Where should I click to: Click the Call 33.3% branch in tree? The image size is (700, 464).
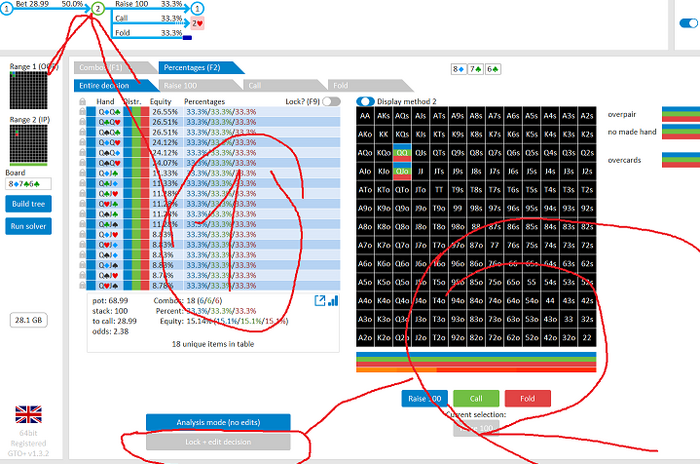[148, 18]
